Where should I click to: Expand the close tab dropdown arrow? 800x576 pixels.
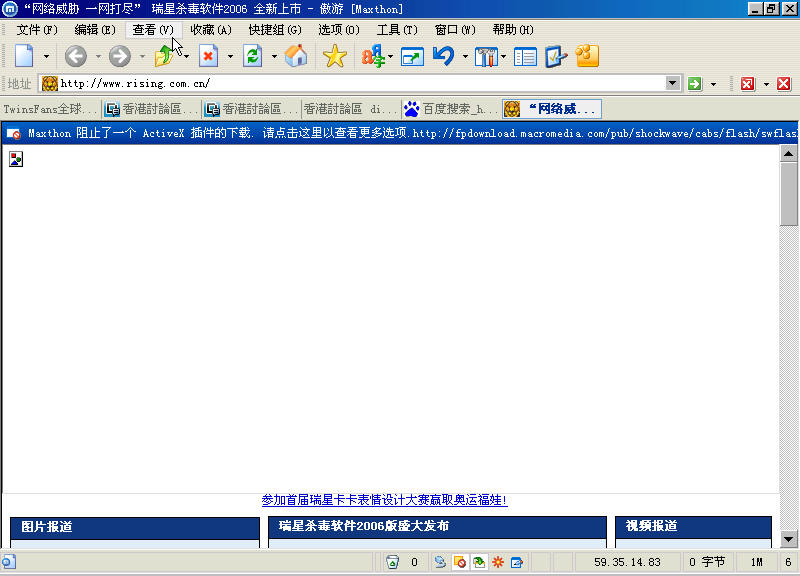pyautogui.click(x=766, y=84)
